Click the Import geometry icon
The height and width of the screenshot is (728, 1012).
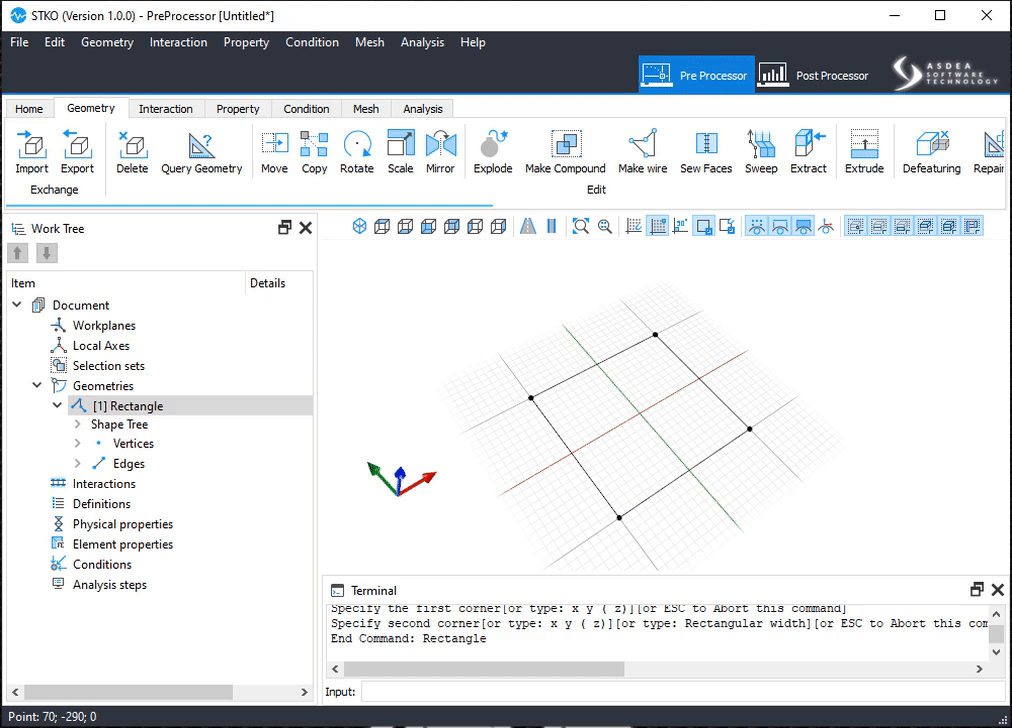coord(32,152)
